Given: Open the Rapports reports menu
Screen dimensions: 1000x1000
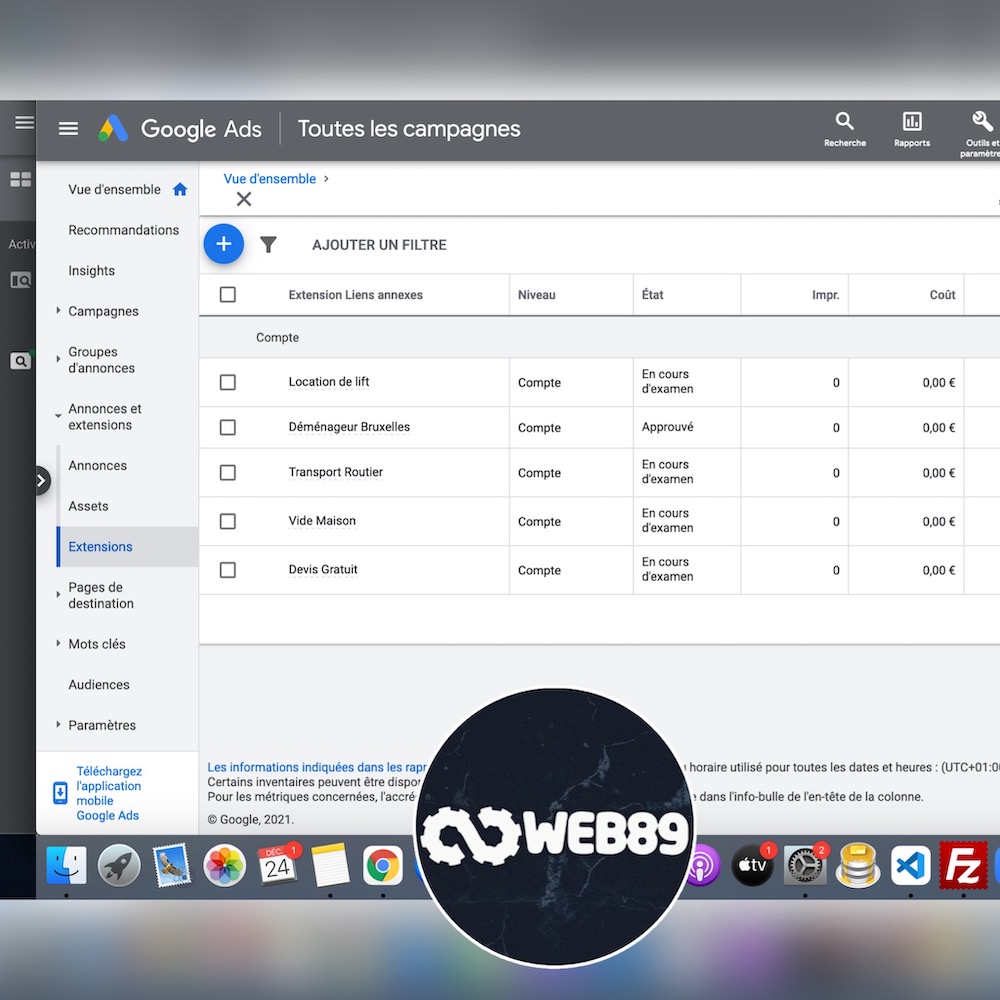Looking at the screenshot, I should point(911,129).
